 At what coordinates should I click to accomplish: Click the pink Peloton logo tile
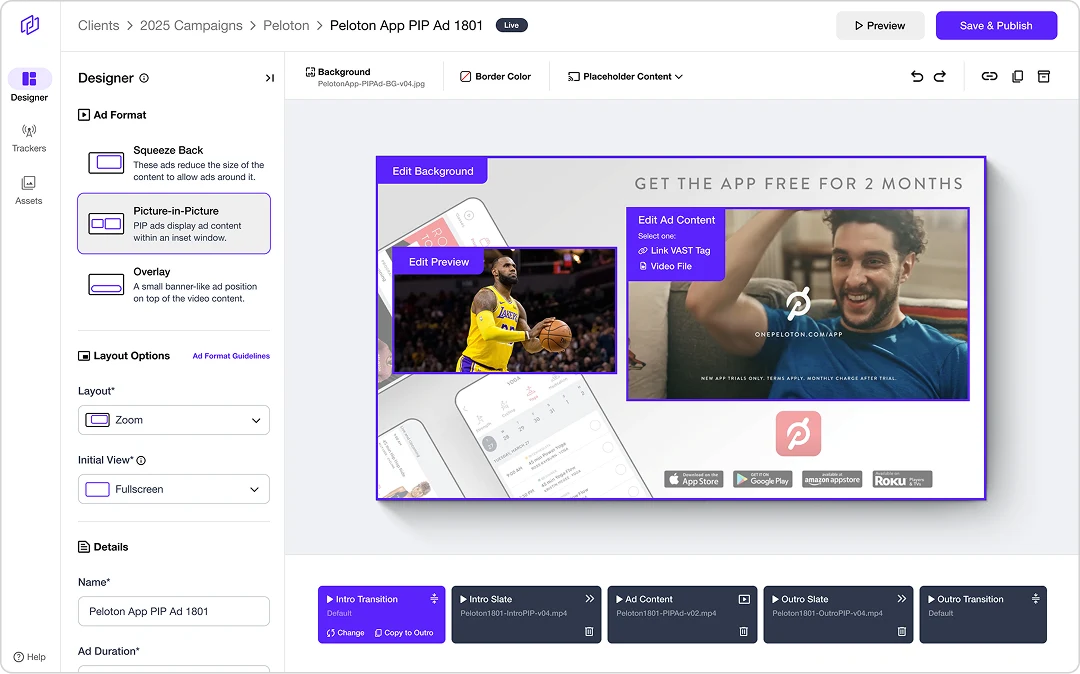(798, 434)
